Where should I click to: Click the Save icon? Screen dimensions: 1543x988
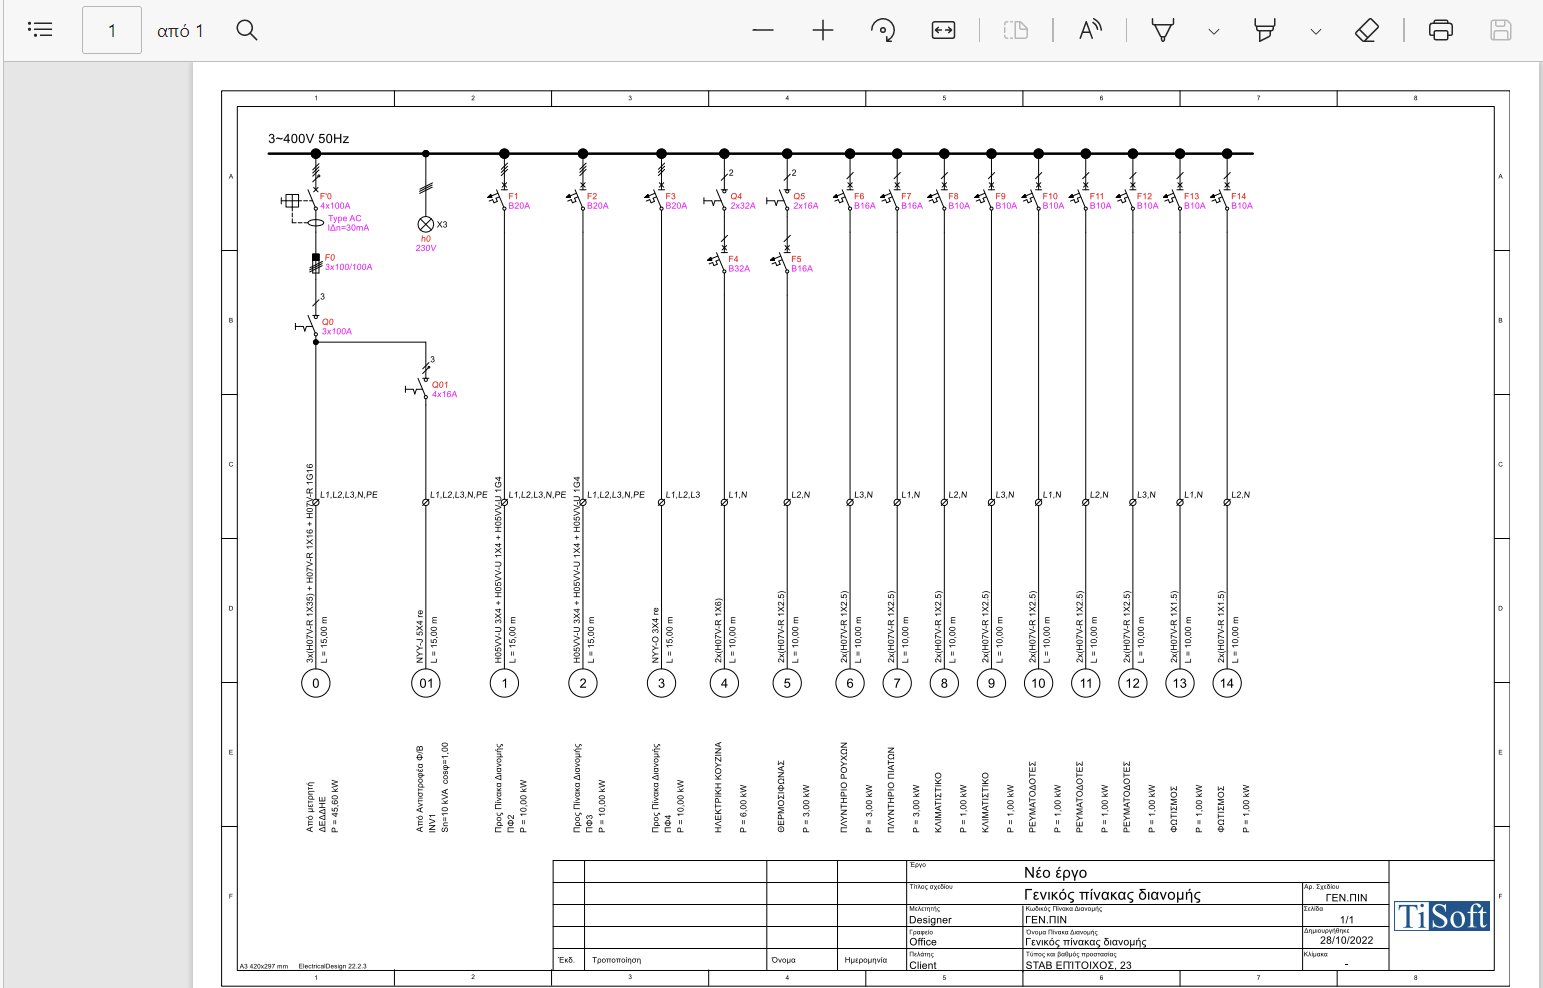1500,30
